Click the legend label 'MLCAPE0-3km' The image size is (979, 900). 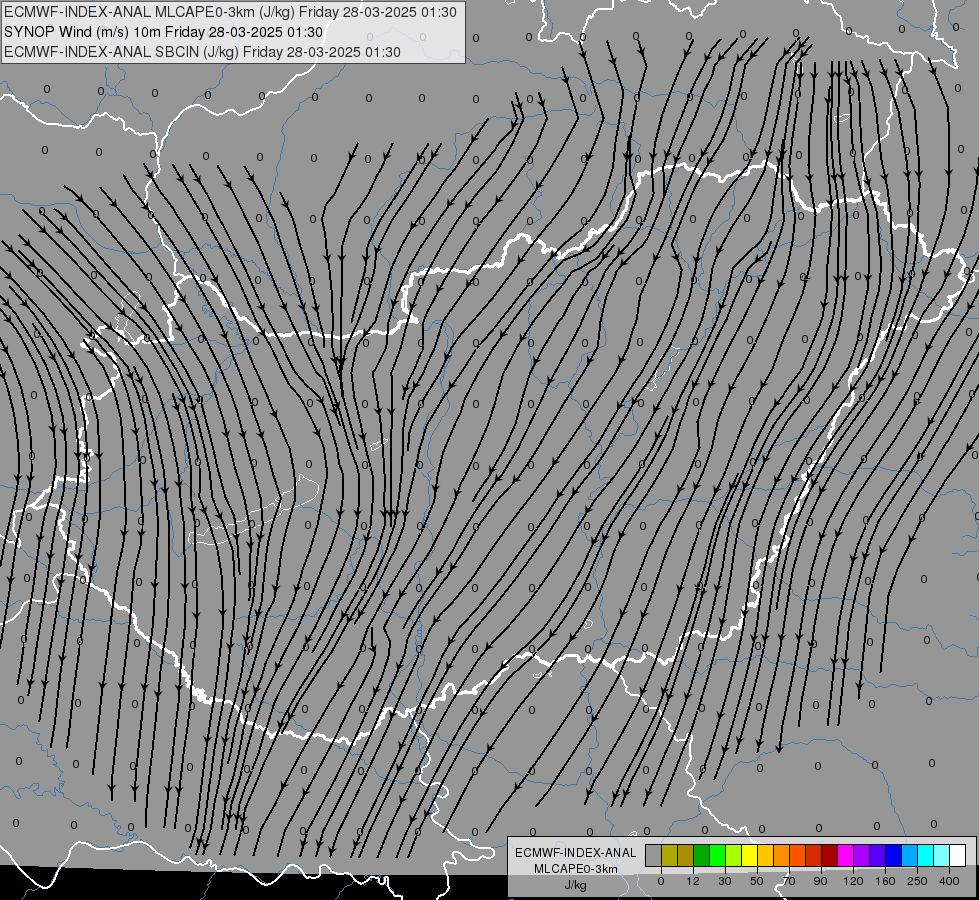pos(576,869)
